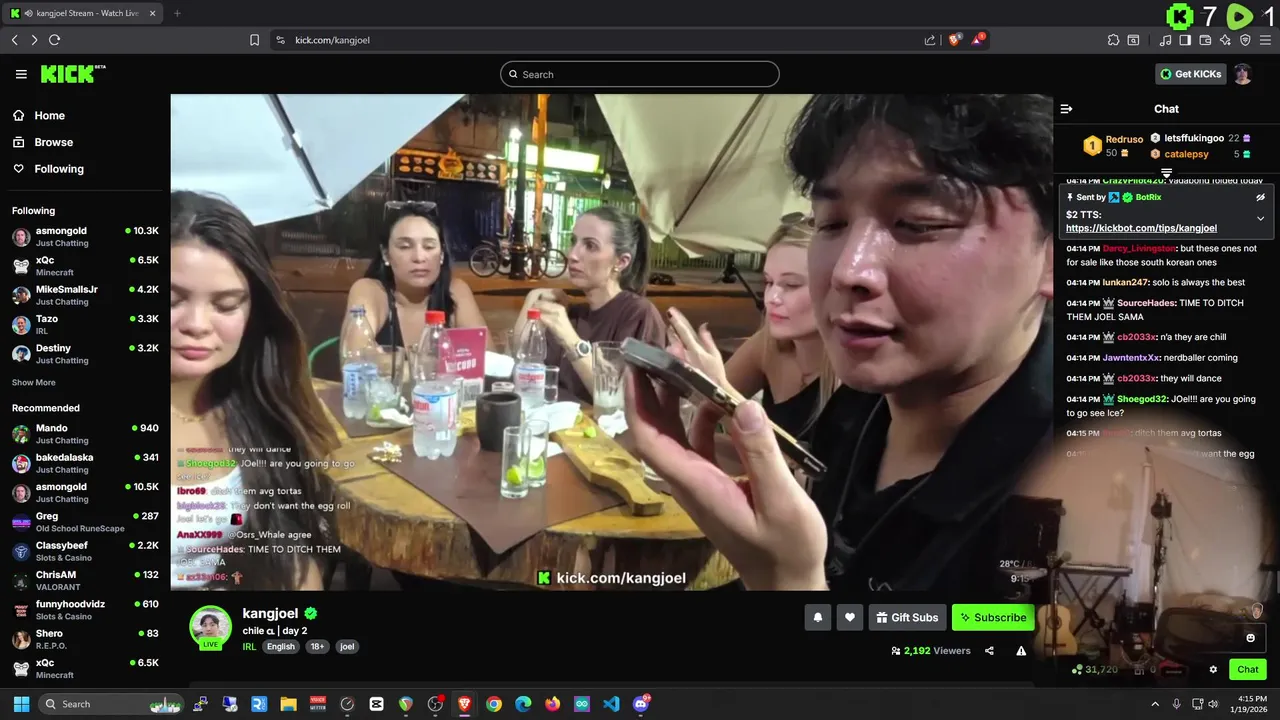The height and width of the screenshot is (720, 1280).
Task: Collapse the chat panel arrow icon
Action: pos(1066,109)
